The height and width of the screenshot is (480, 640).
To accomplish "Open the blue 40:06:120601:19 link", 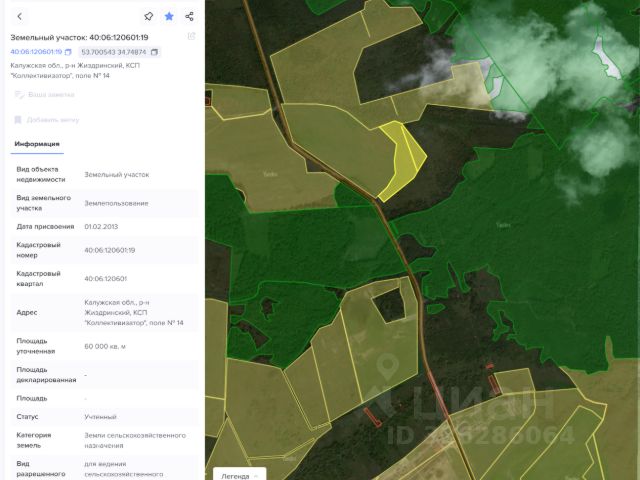I will point(36,52).
